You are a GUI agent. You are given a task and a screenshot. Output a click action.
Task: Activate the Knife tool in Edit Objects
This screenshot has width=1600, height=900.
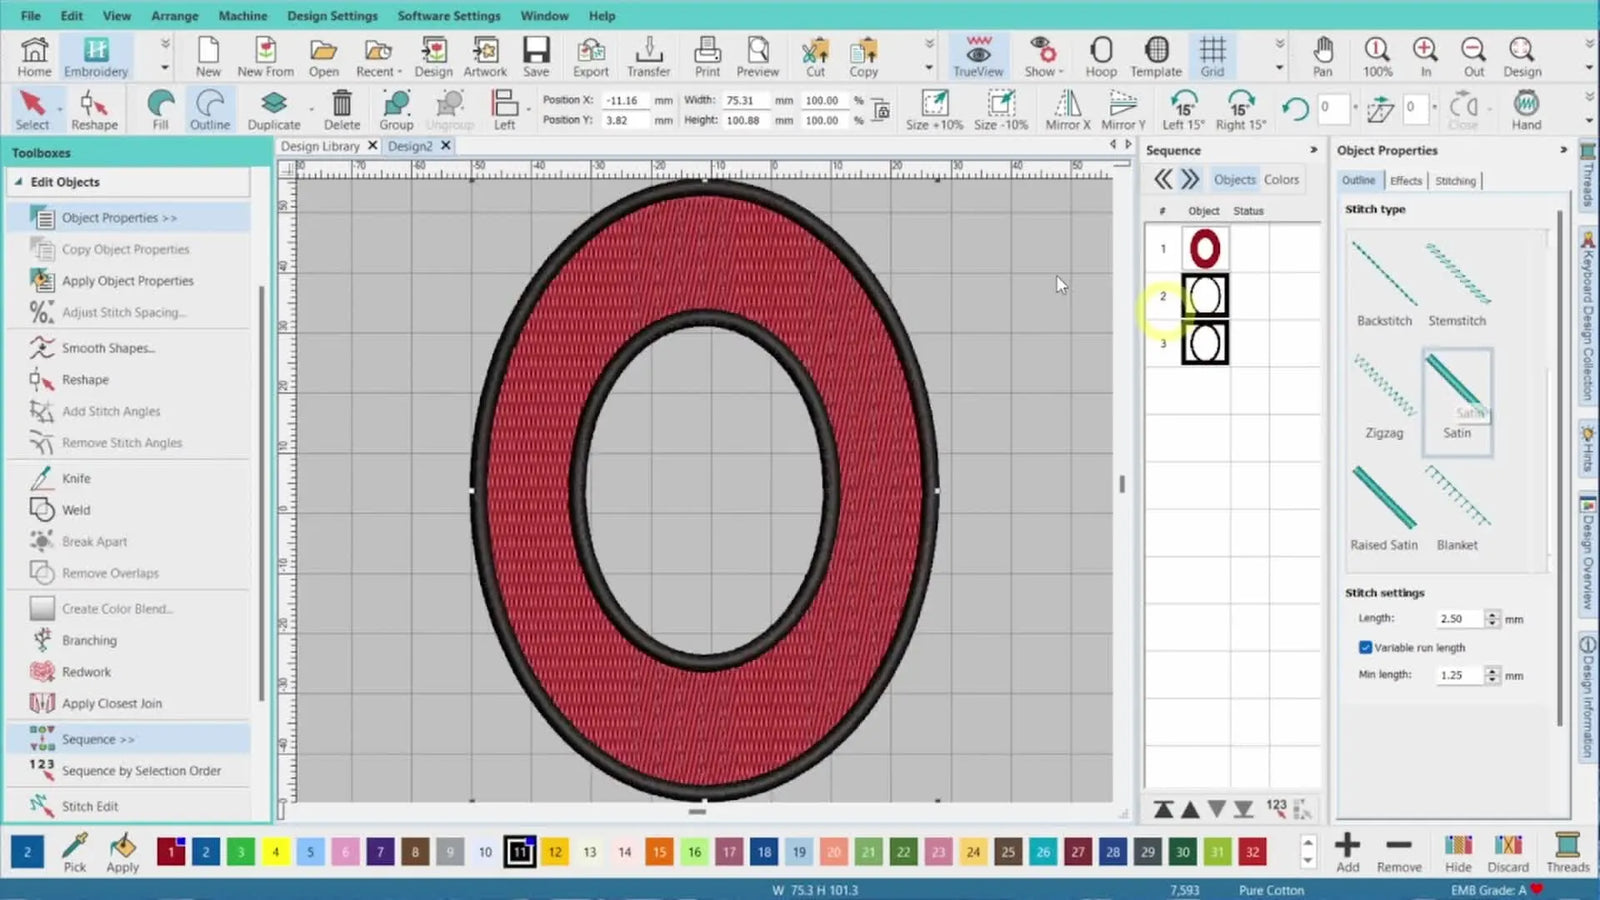pos(74,478)
